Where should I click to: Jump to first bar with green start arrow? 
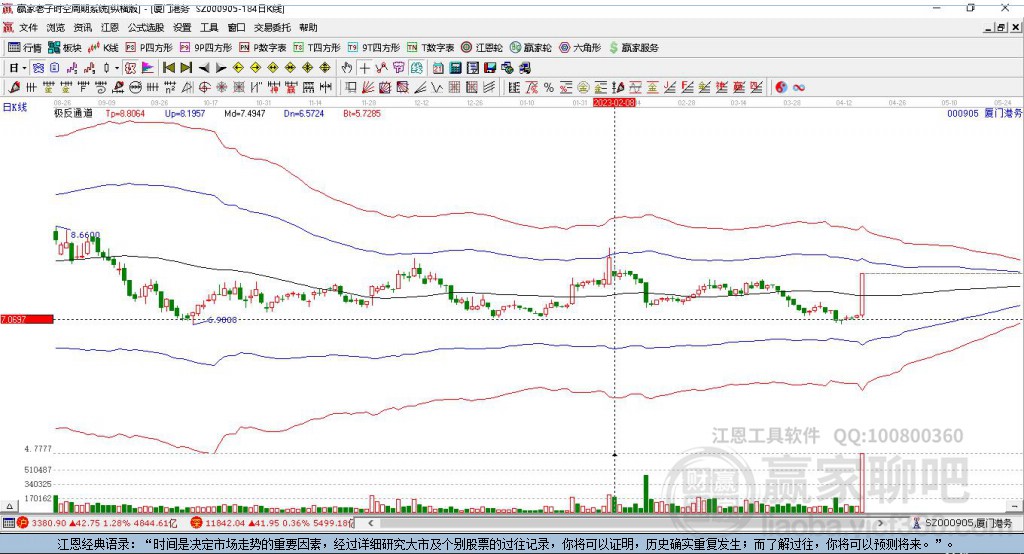pos(168,68)
